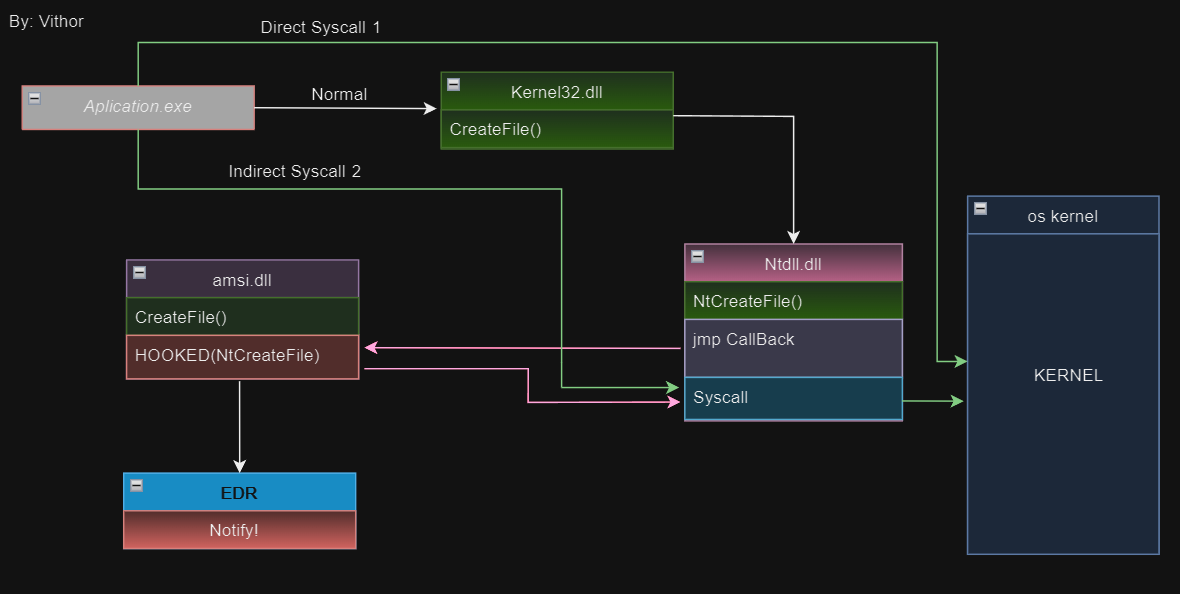Select the EDR title text
Image resolution: width=1180 pixels, height=594 pixels.
(x=239, y=493)
